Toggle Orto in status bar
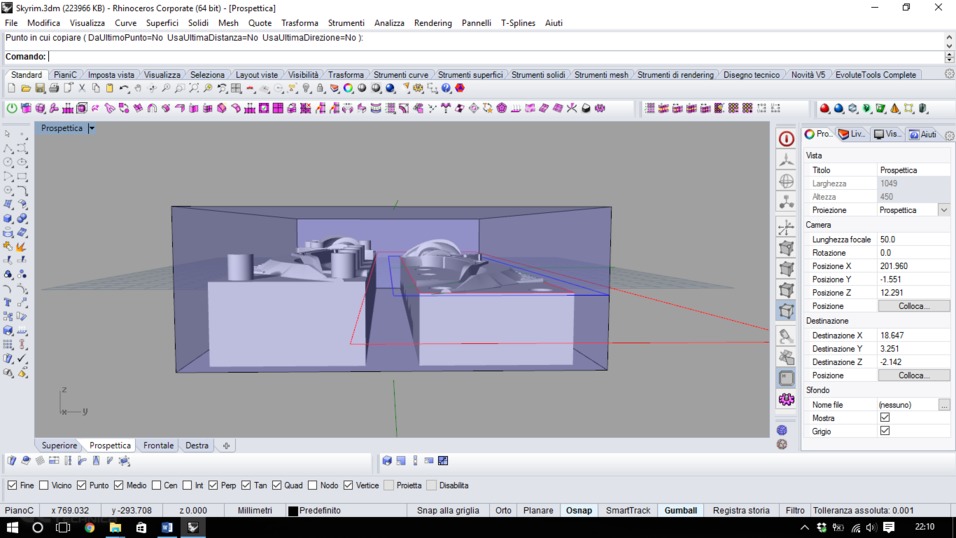The width and height of the screenshot is (956, 538). coord(503,511)
